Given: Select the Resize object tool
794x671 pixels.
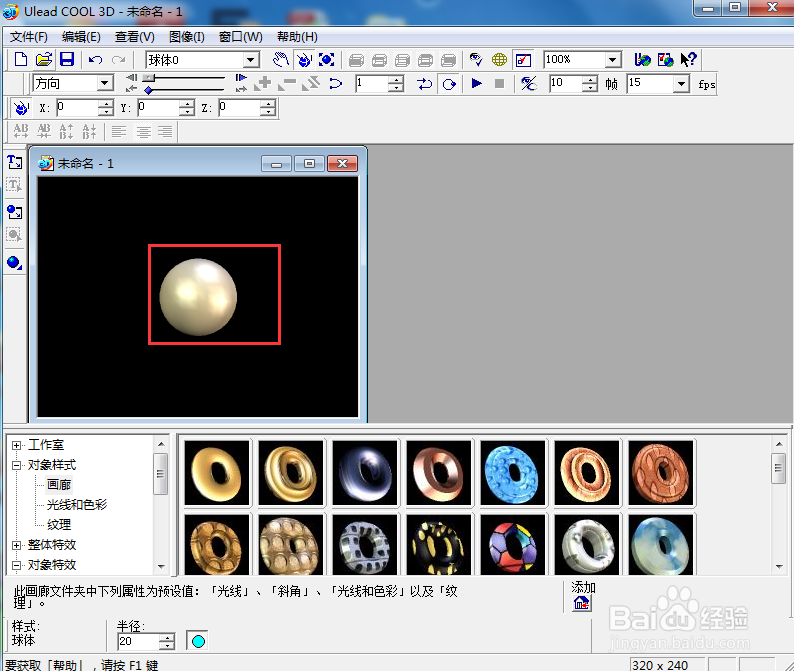Looking at the screenshot, I should pos(327,60).
